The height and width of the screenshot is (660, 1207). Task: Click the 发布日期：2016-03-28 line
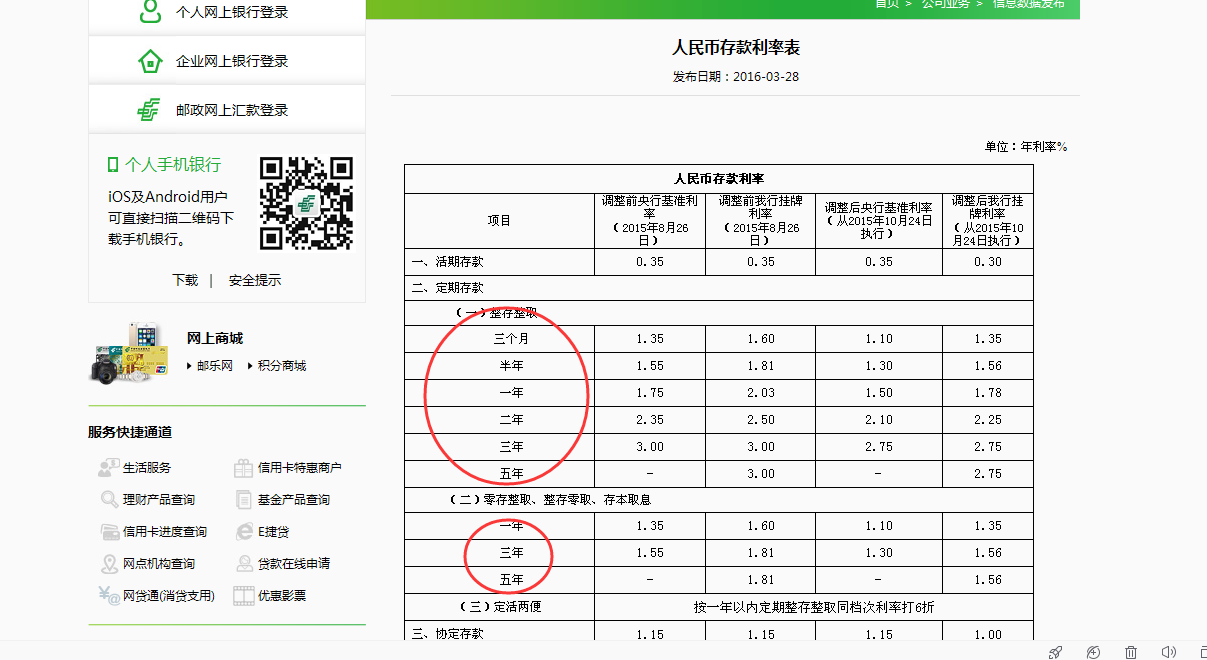pos(736,77)
